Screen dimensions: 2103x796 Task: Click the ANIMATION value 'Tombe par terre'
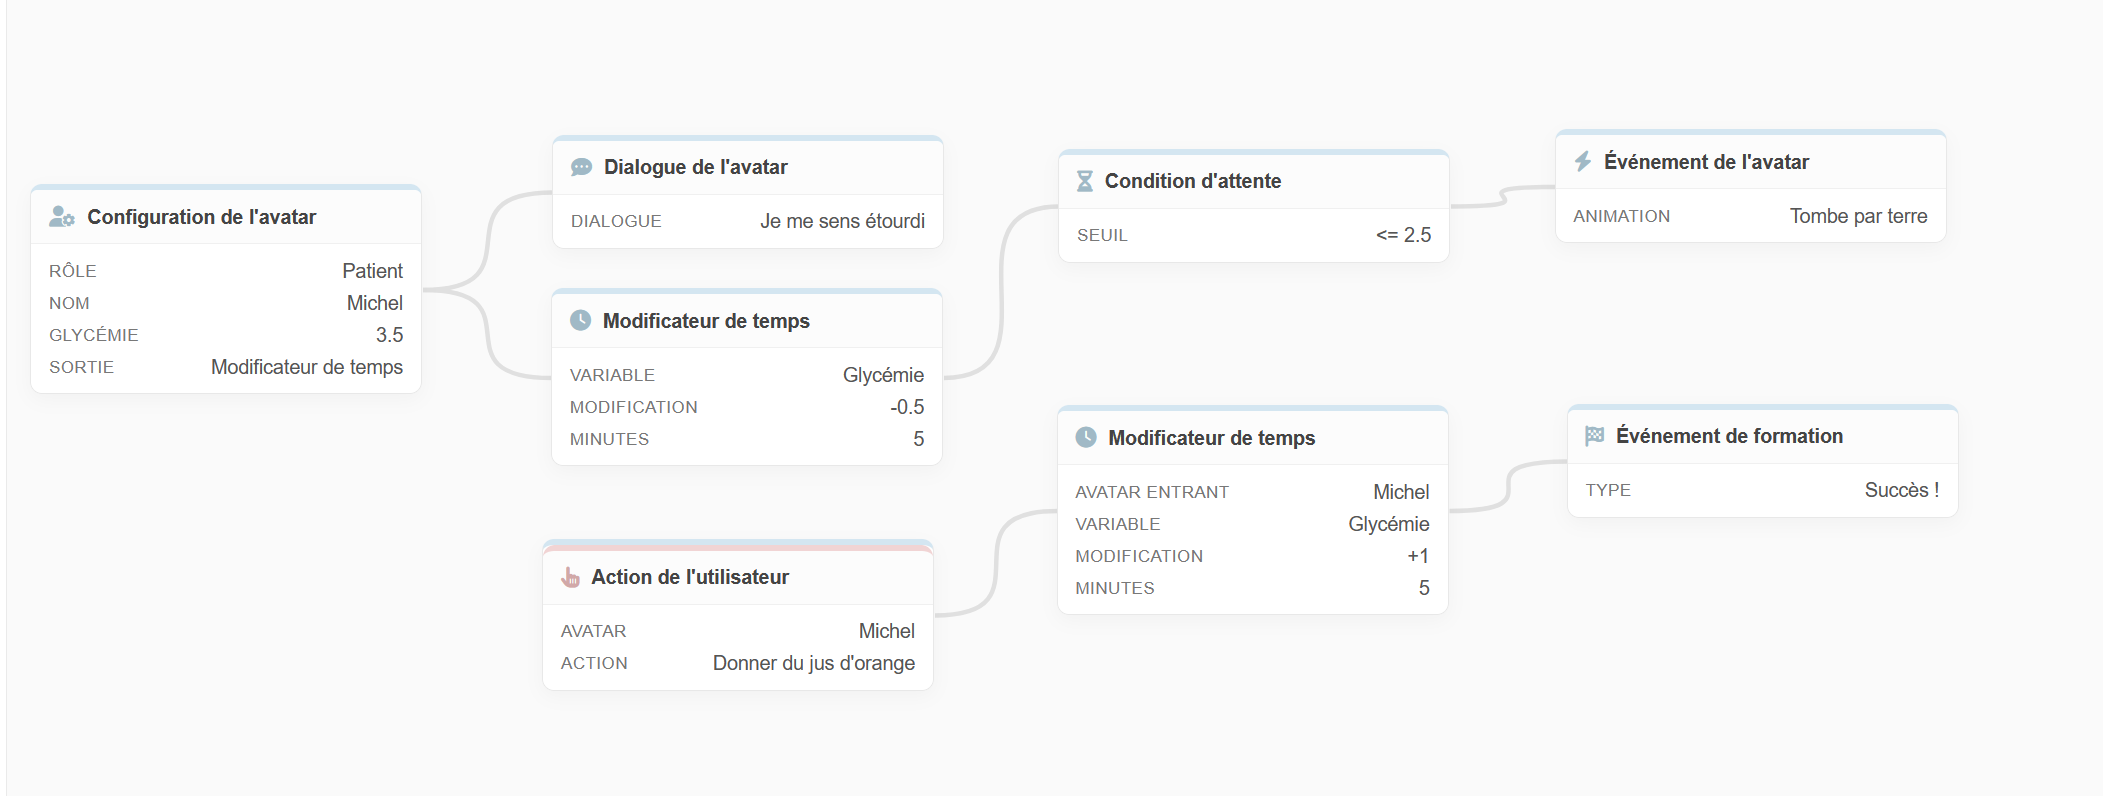tap(1858, 216)
